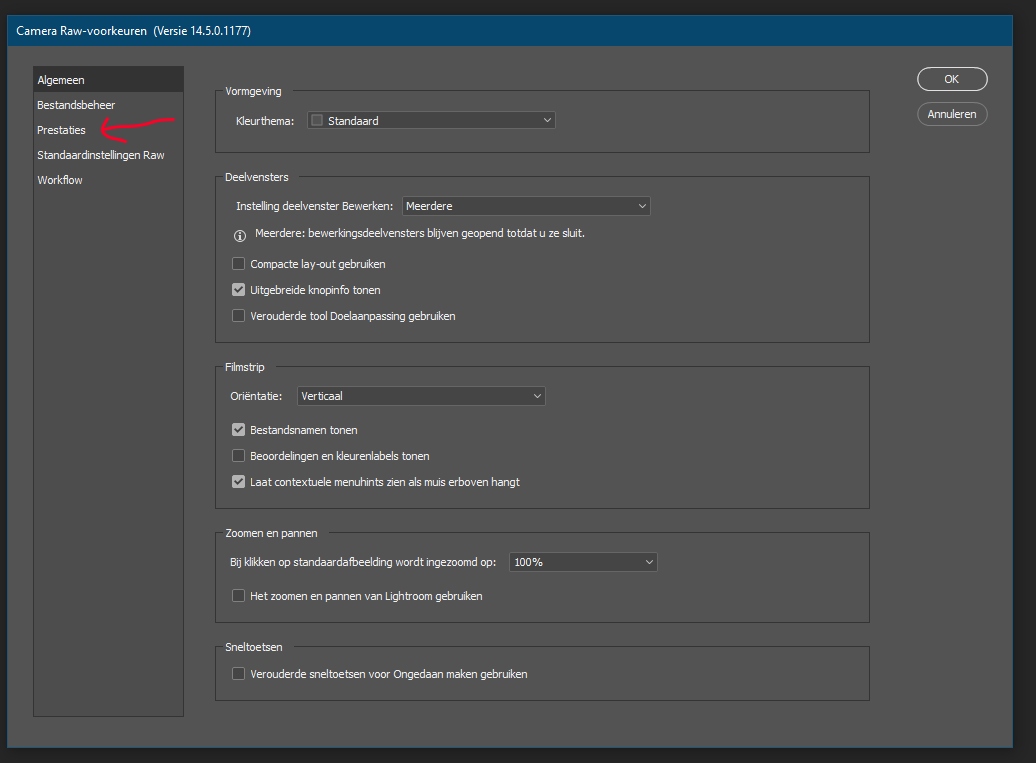This screenshot has height=763, width=1036.
Task: Click the 'Meerdere: bewerkingsdeelvensters blijven geopend' hint text
Action: click(x=420, y=233)
